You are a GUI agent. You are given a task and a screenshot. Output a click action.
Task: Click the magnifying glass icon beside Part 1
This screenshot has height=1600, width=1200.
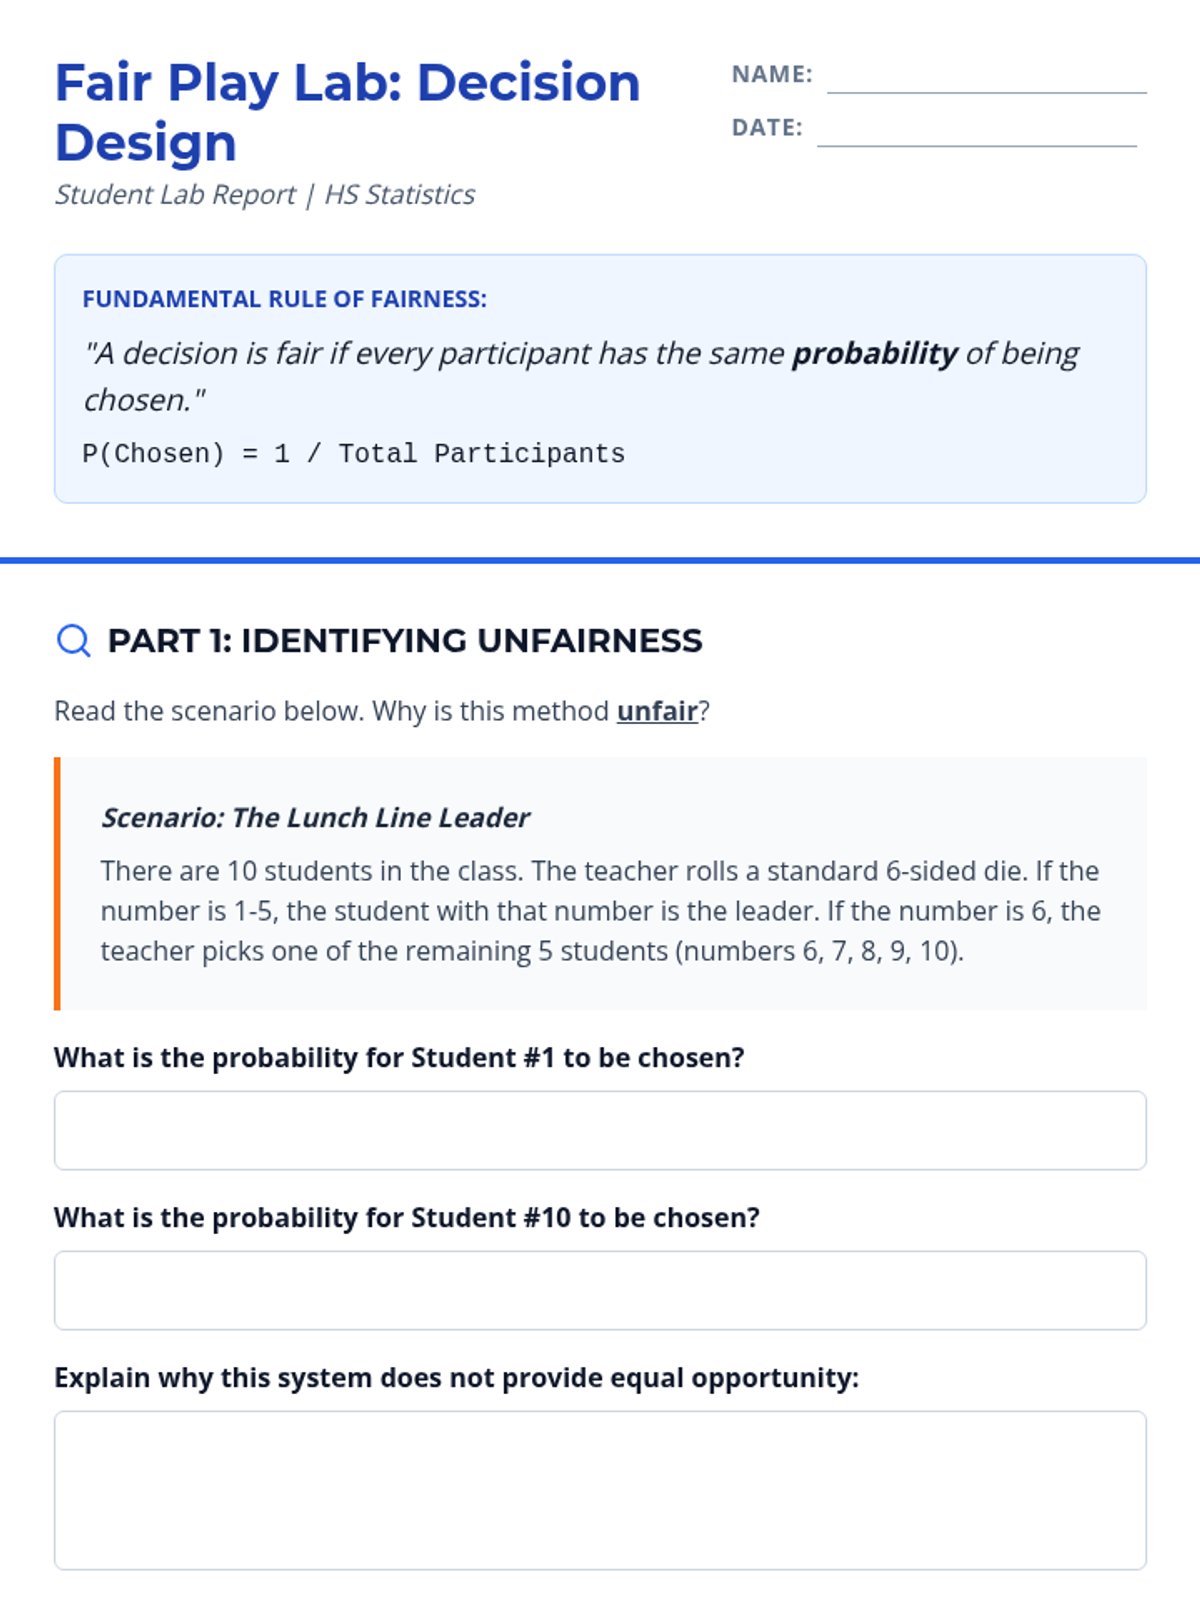tap(73, 640)
